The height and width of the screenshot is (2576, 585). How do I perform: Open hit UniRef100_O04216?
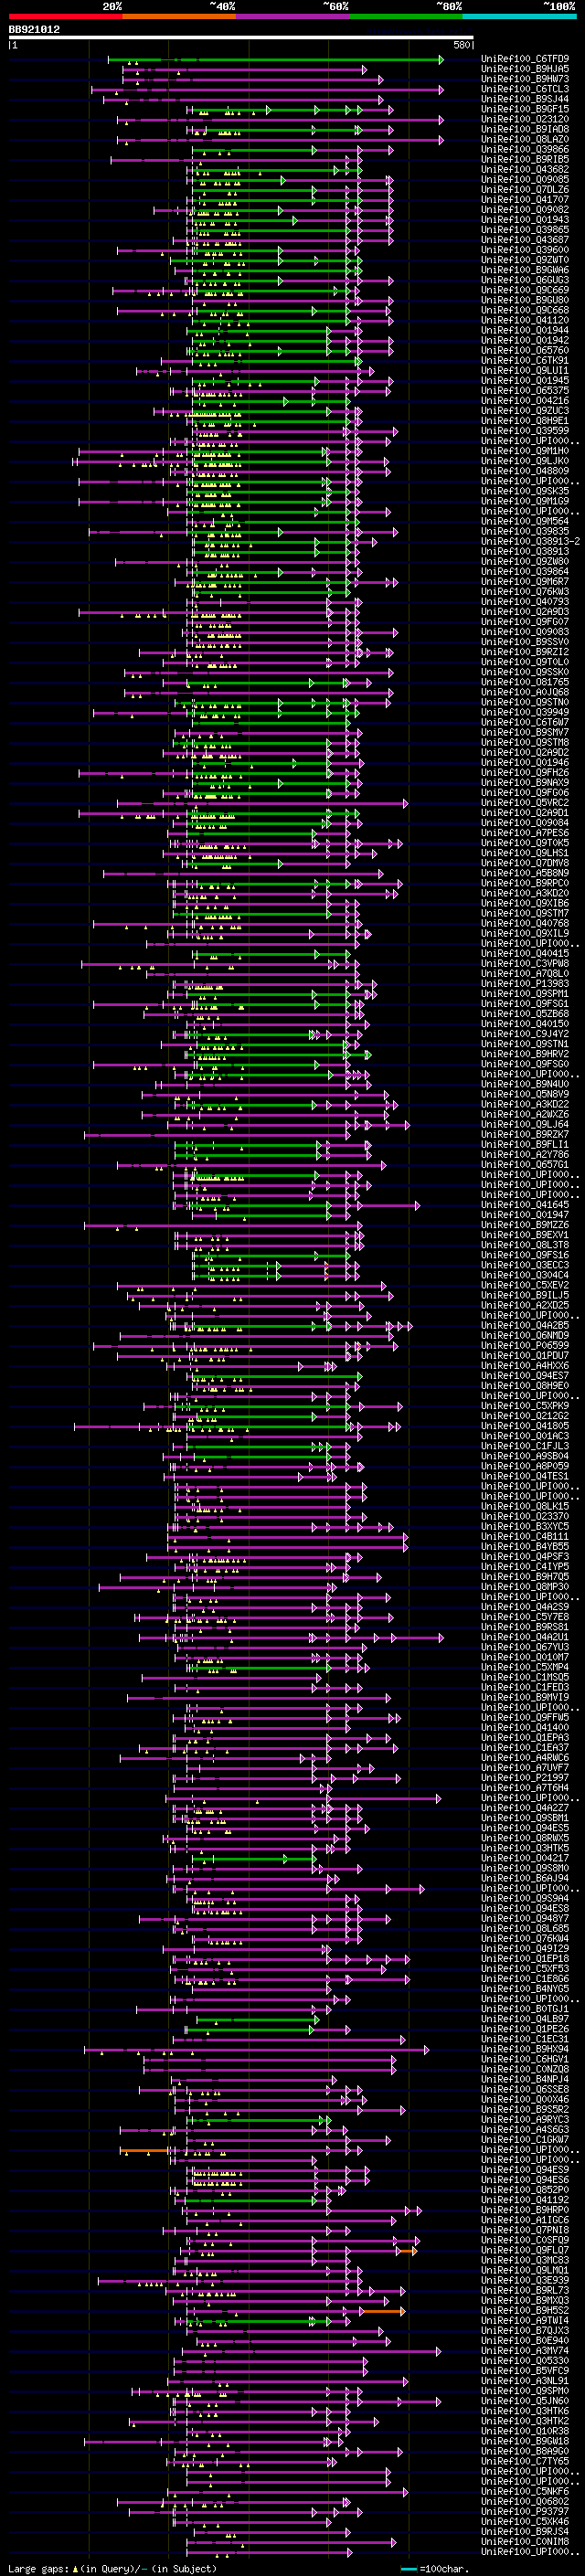click(x=525, y=400)
